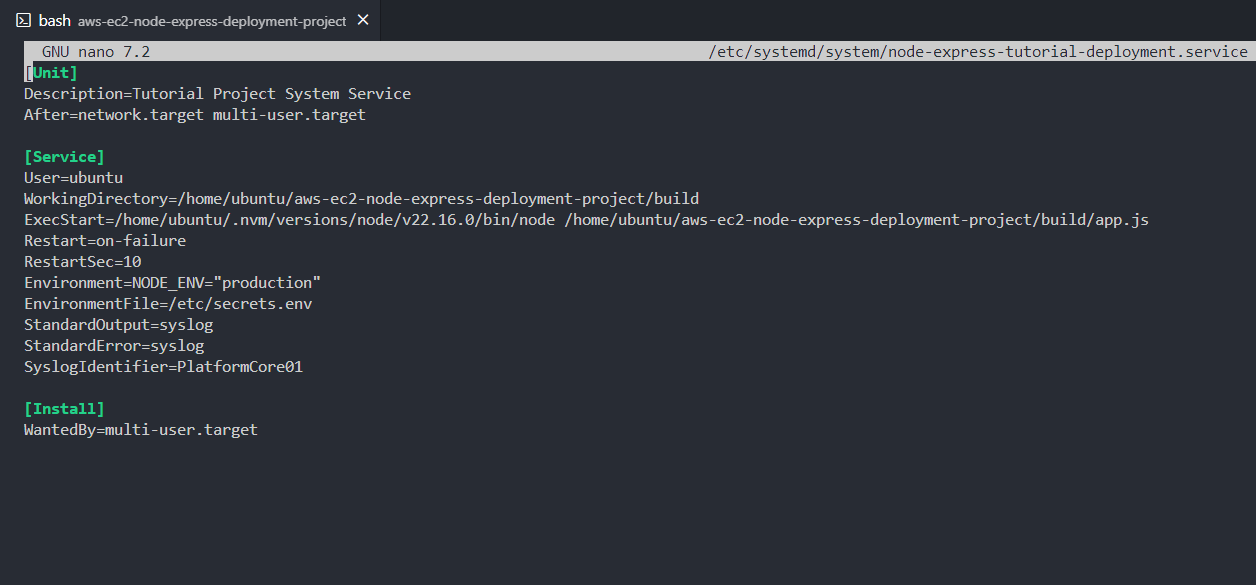Click the WorkingDirectory path line
This screenshot has width=1256, height=585.
click(361, 199)
